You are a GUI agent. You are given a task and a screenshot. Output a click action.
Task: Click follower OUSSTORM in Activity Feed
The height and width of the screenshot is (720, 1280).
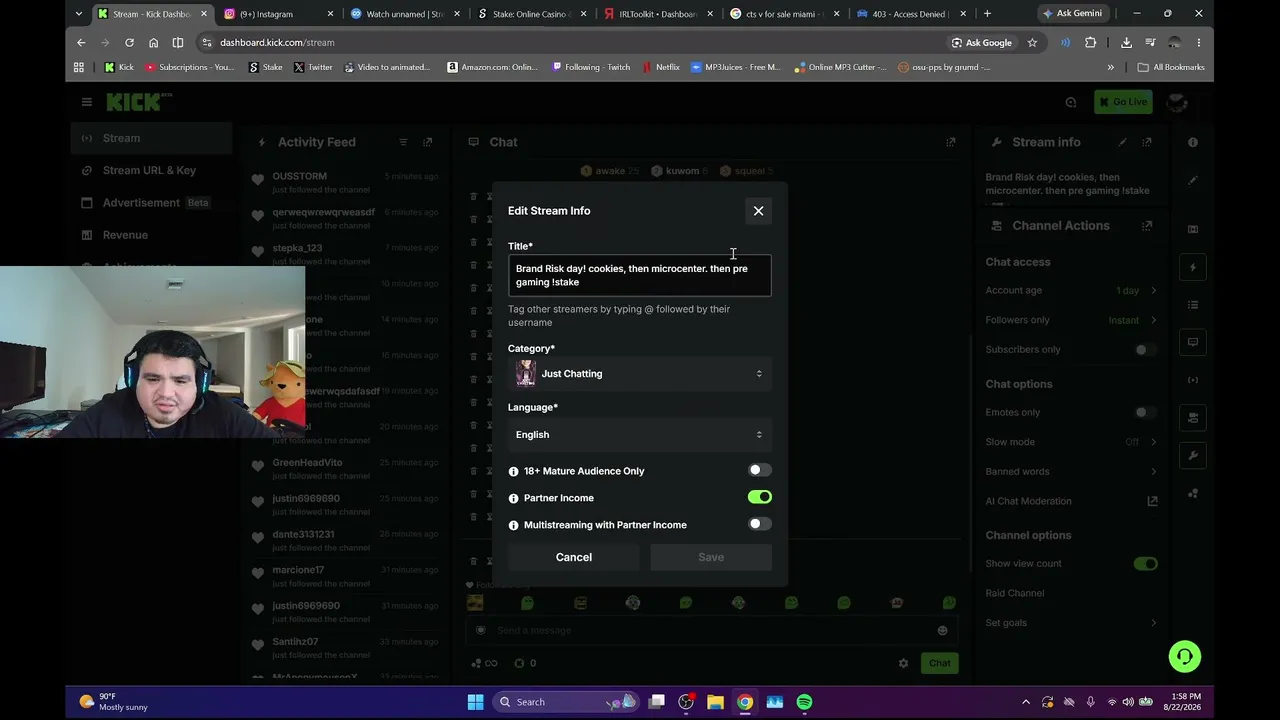pos(300,177)
